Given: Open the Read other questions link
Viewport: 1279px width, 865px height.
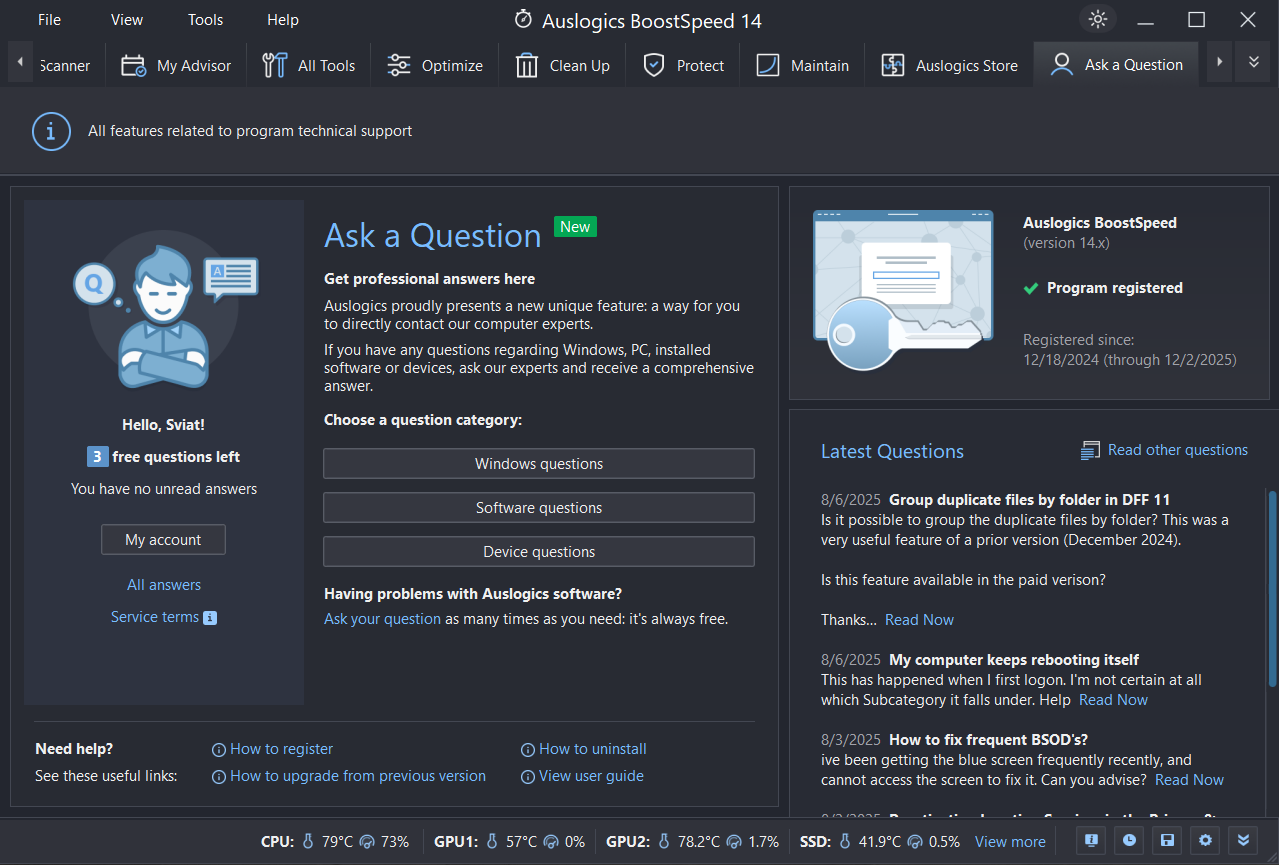Looking at the screenshot, I should click(1177, 449).
